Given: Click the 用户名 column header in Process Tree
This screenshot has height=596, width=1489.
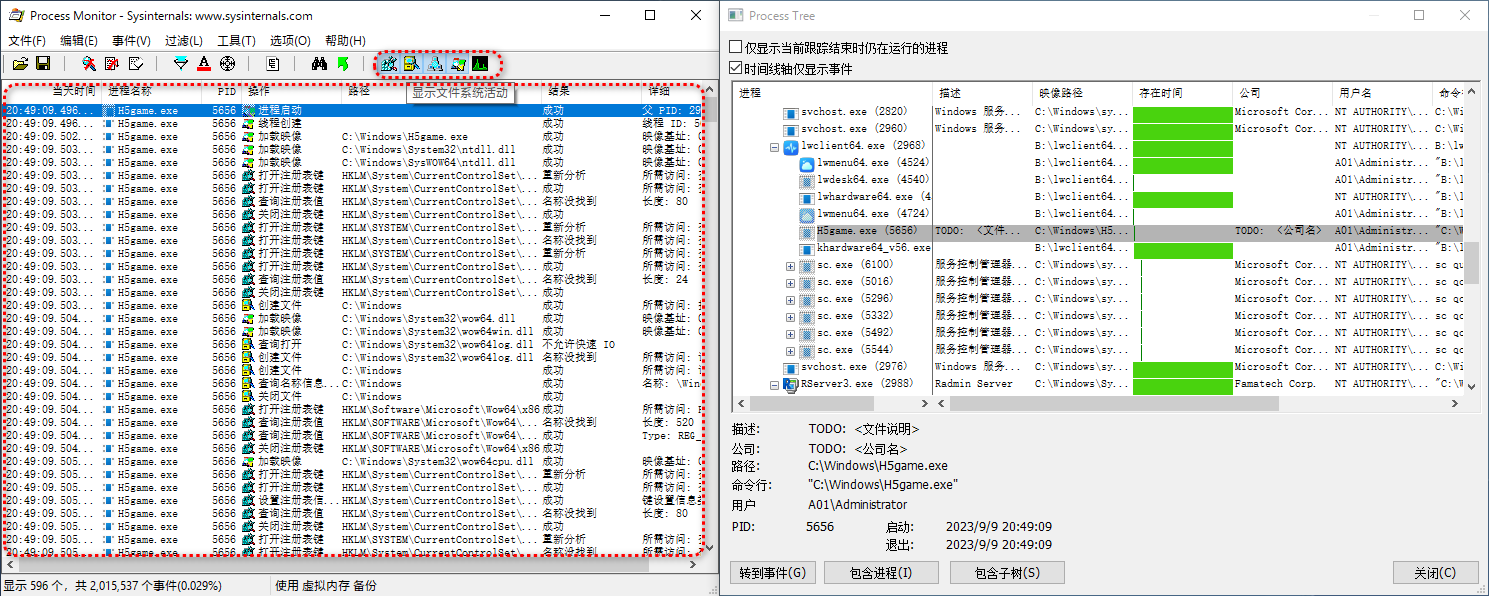Looking at the screenshot, I should click(1382, 93).
